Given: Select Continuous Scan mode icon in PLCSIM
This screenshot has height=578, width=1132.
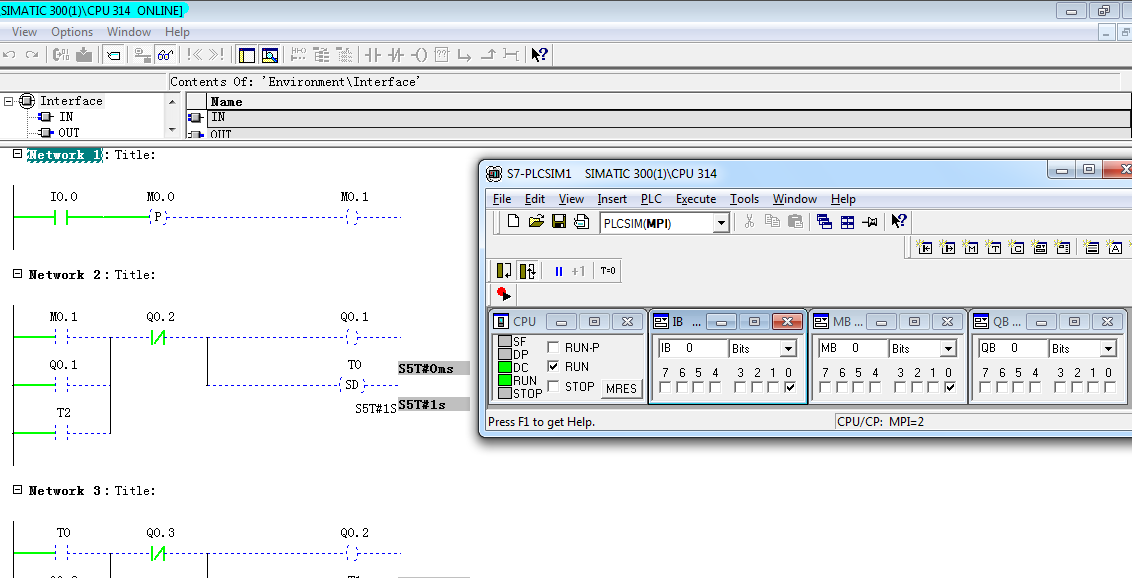Looking at the screenshot, I should click(528, 271).
